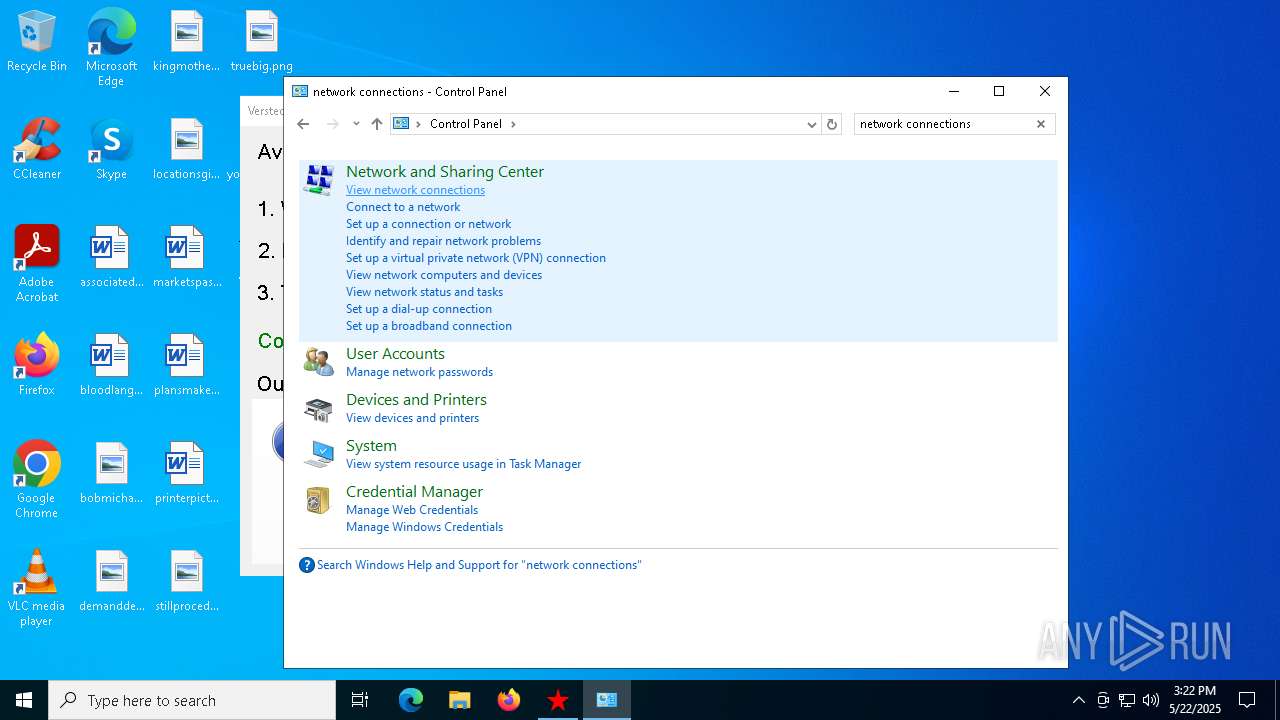
Task: Open the notification center icon
Action: click(x=1247, y=700)
